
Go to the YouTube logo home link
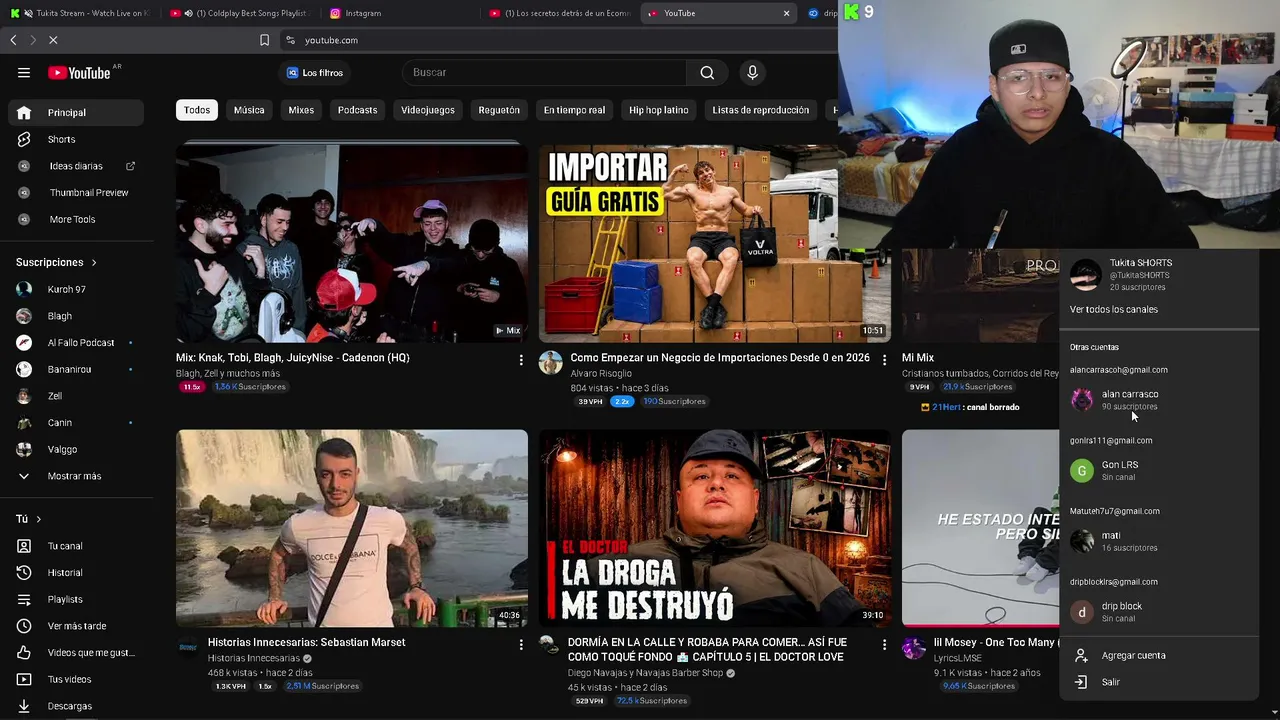pos(80,72)
